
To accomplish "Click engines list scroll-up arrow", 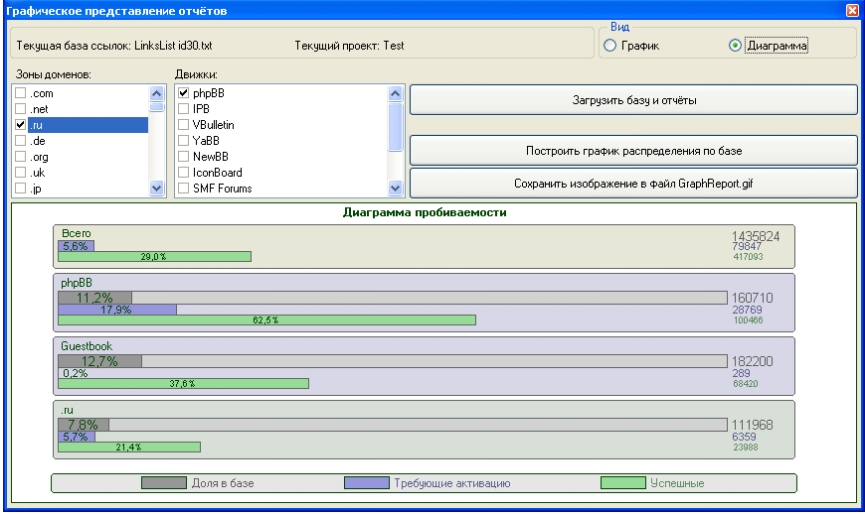I will tap(395, 93).
